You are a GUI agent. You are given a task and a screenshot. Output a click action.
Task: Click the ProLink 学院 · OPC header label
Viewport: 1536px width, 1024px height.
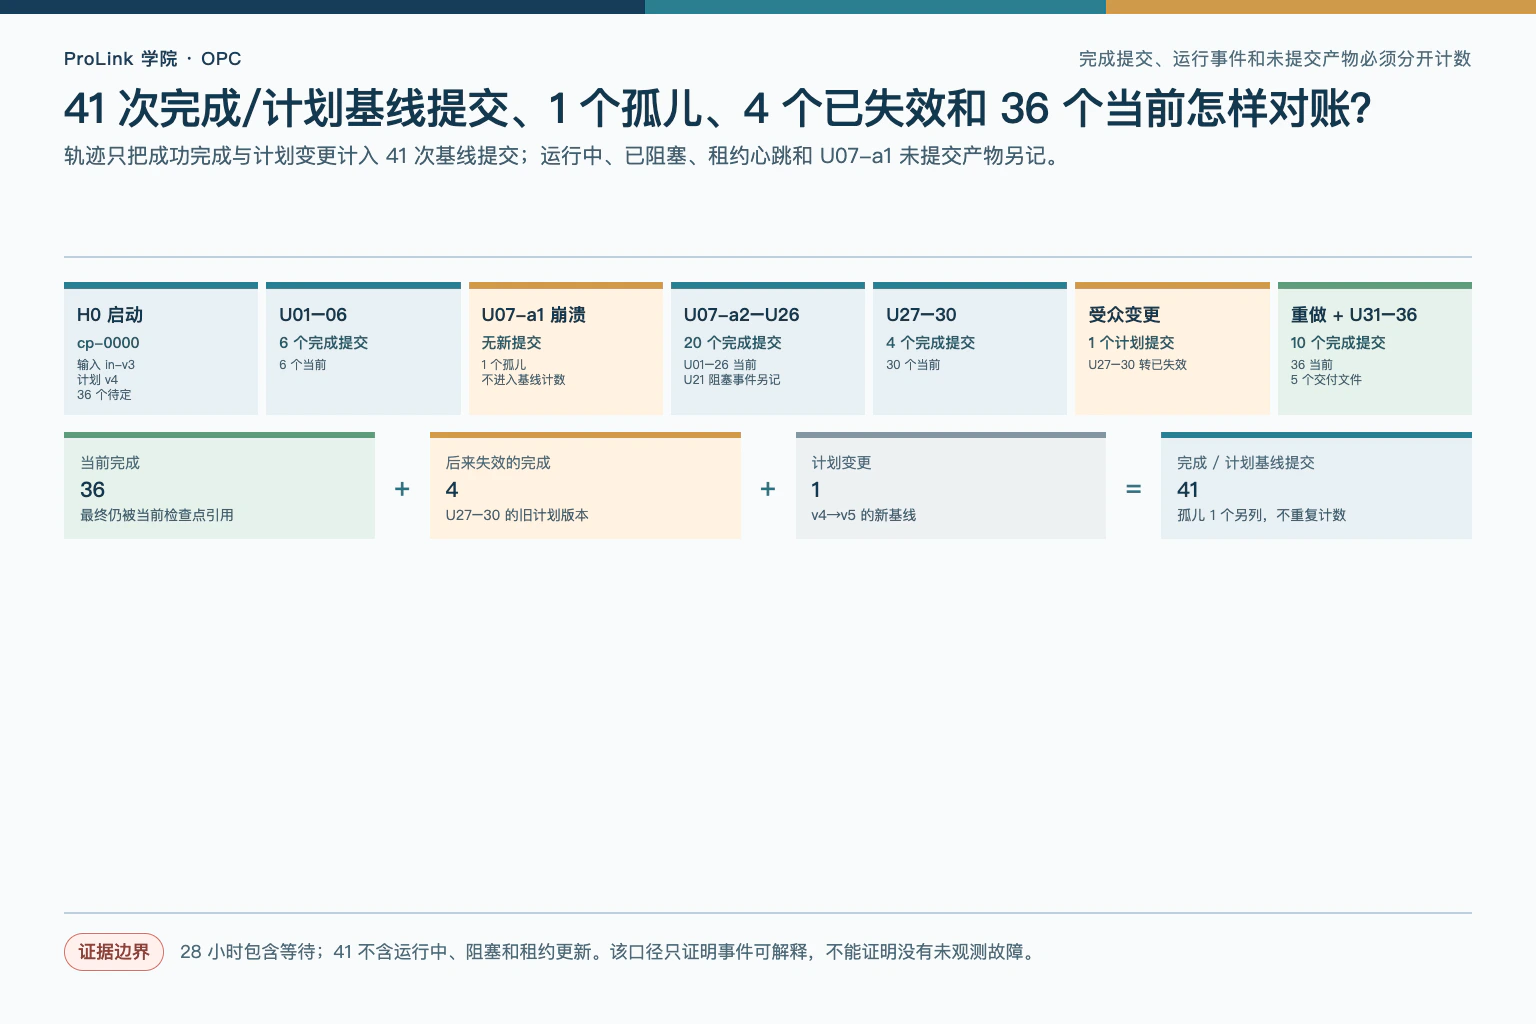coord(152,59)
